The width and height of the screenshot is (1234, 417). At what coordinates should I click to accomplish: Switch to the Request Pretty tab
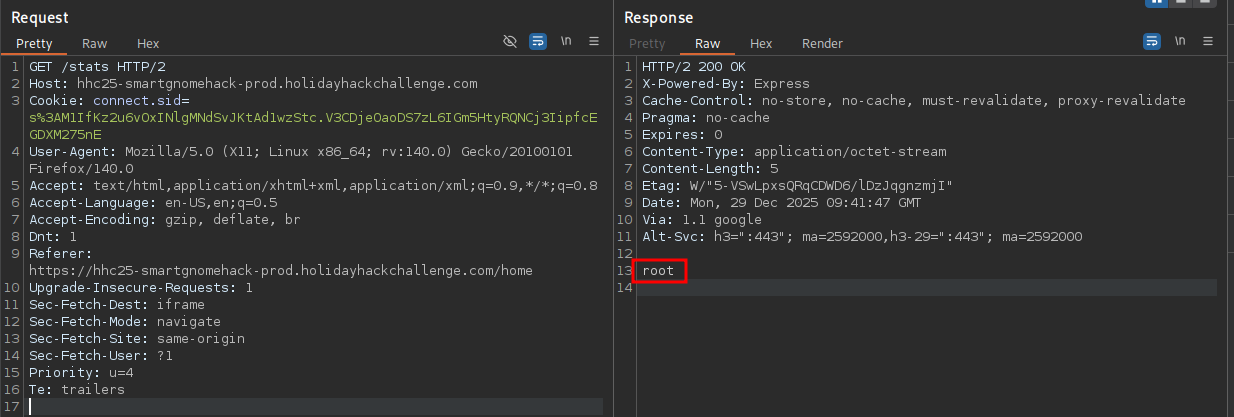[x=34, y=44]
